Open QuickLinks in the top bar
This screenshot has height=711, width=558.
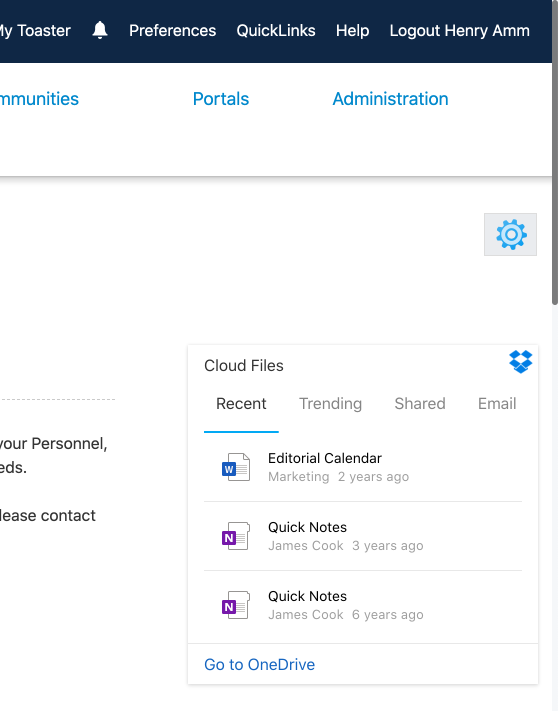tap(276, 30)
